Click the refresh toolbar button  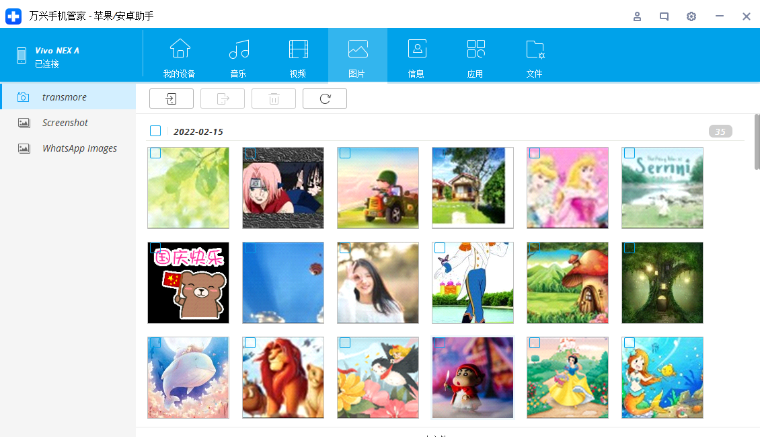325,99
